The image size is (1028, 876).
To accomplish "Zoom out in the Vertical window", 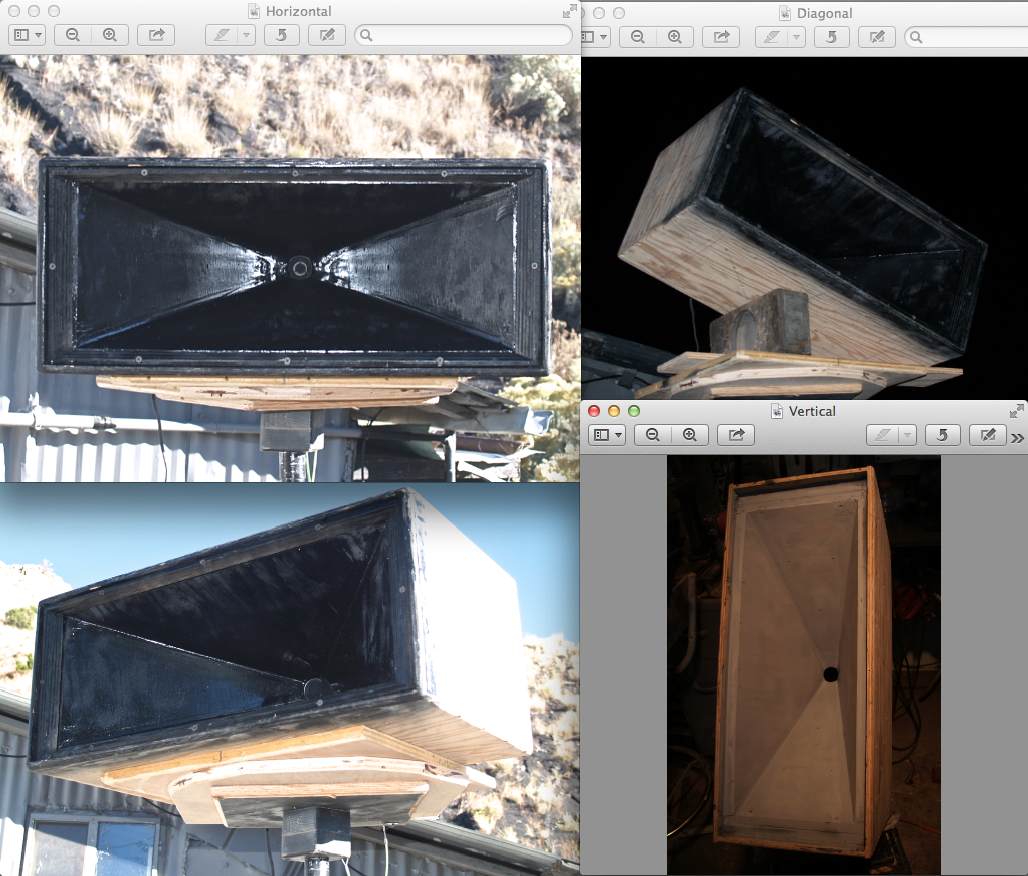I will [652, 435].
